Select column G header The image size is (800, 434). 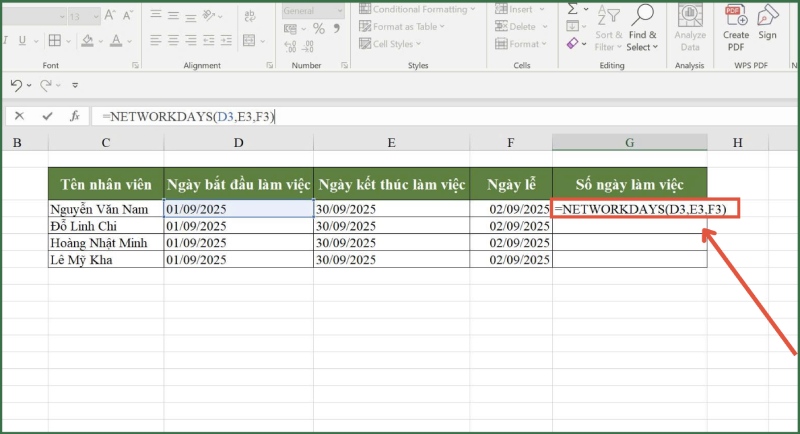629,144
